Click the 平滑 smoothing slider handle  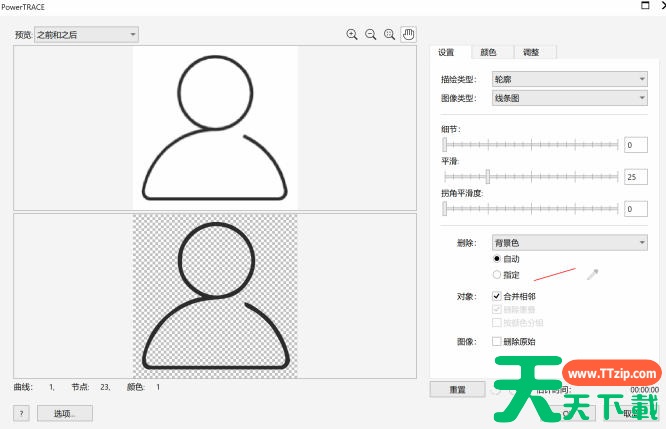click(487, 177)
